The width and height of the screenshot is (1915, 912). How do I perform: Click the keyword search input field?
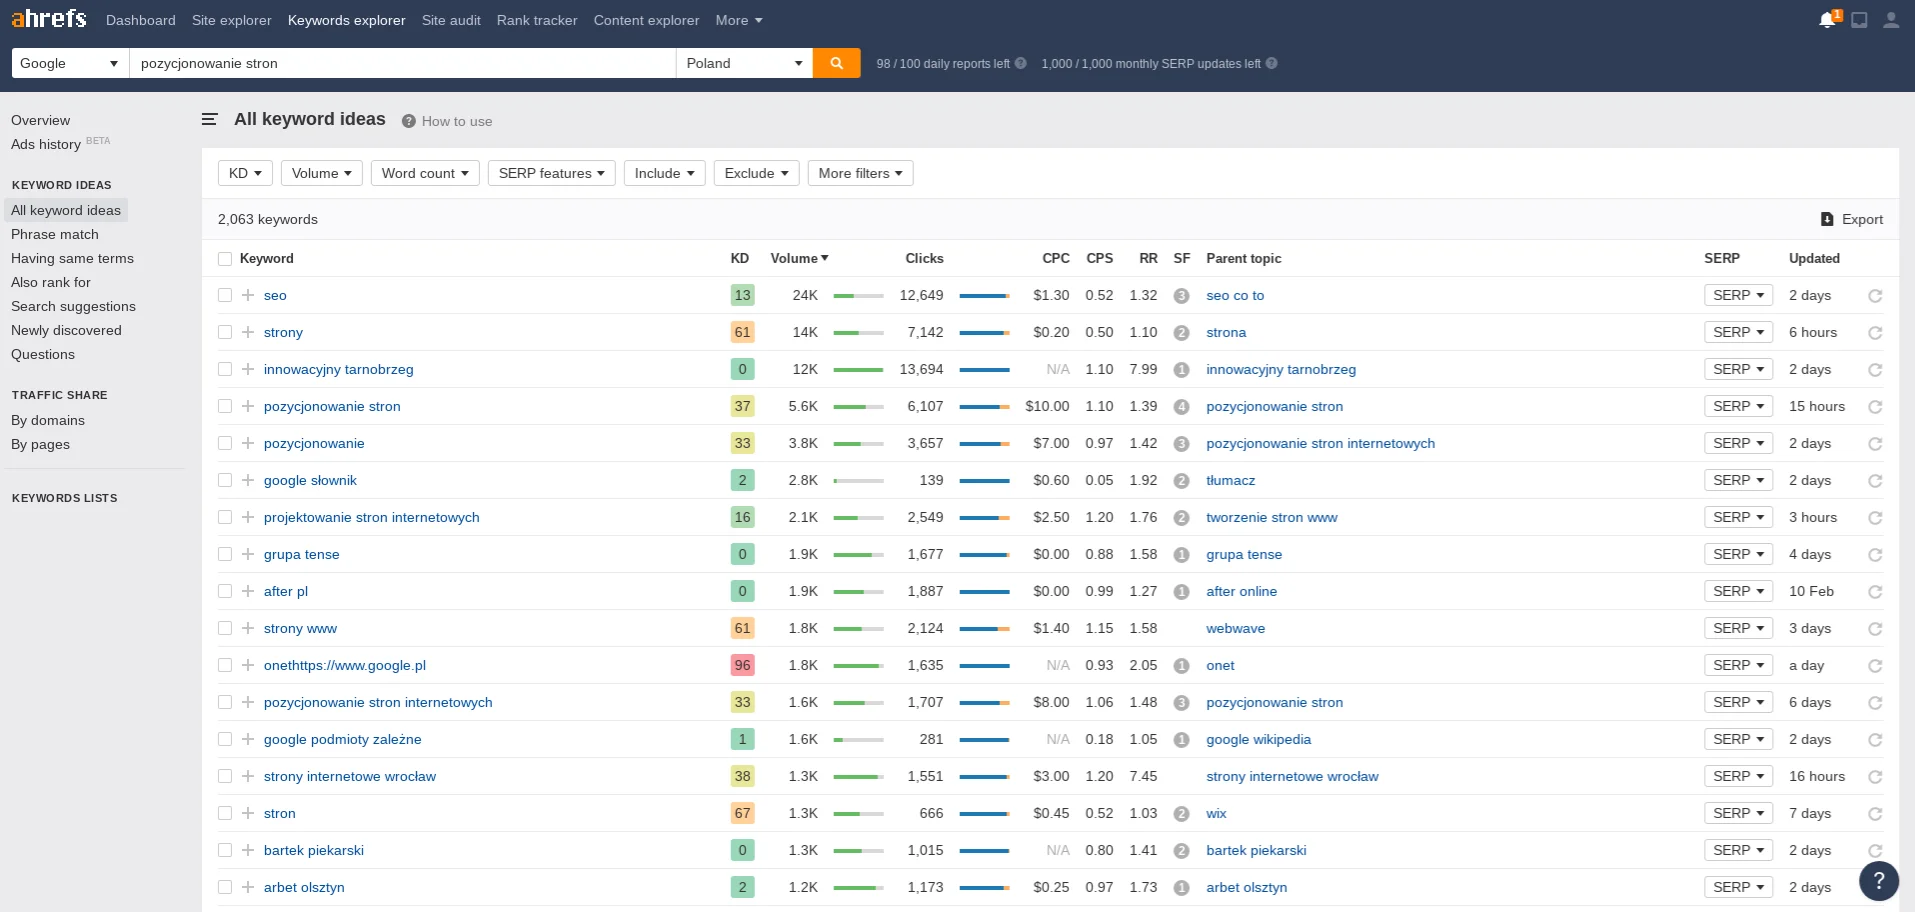point(403,63)
